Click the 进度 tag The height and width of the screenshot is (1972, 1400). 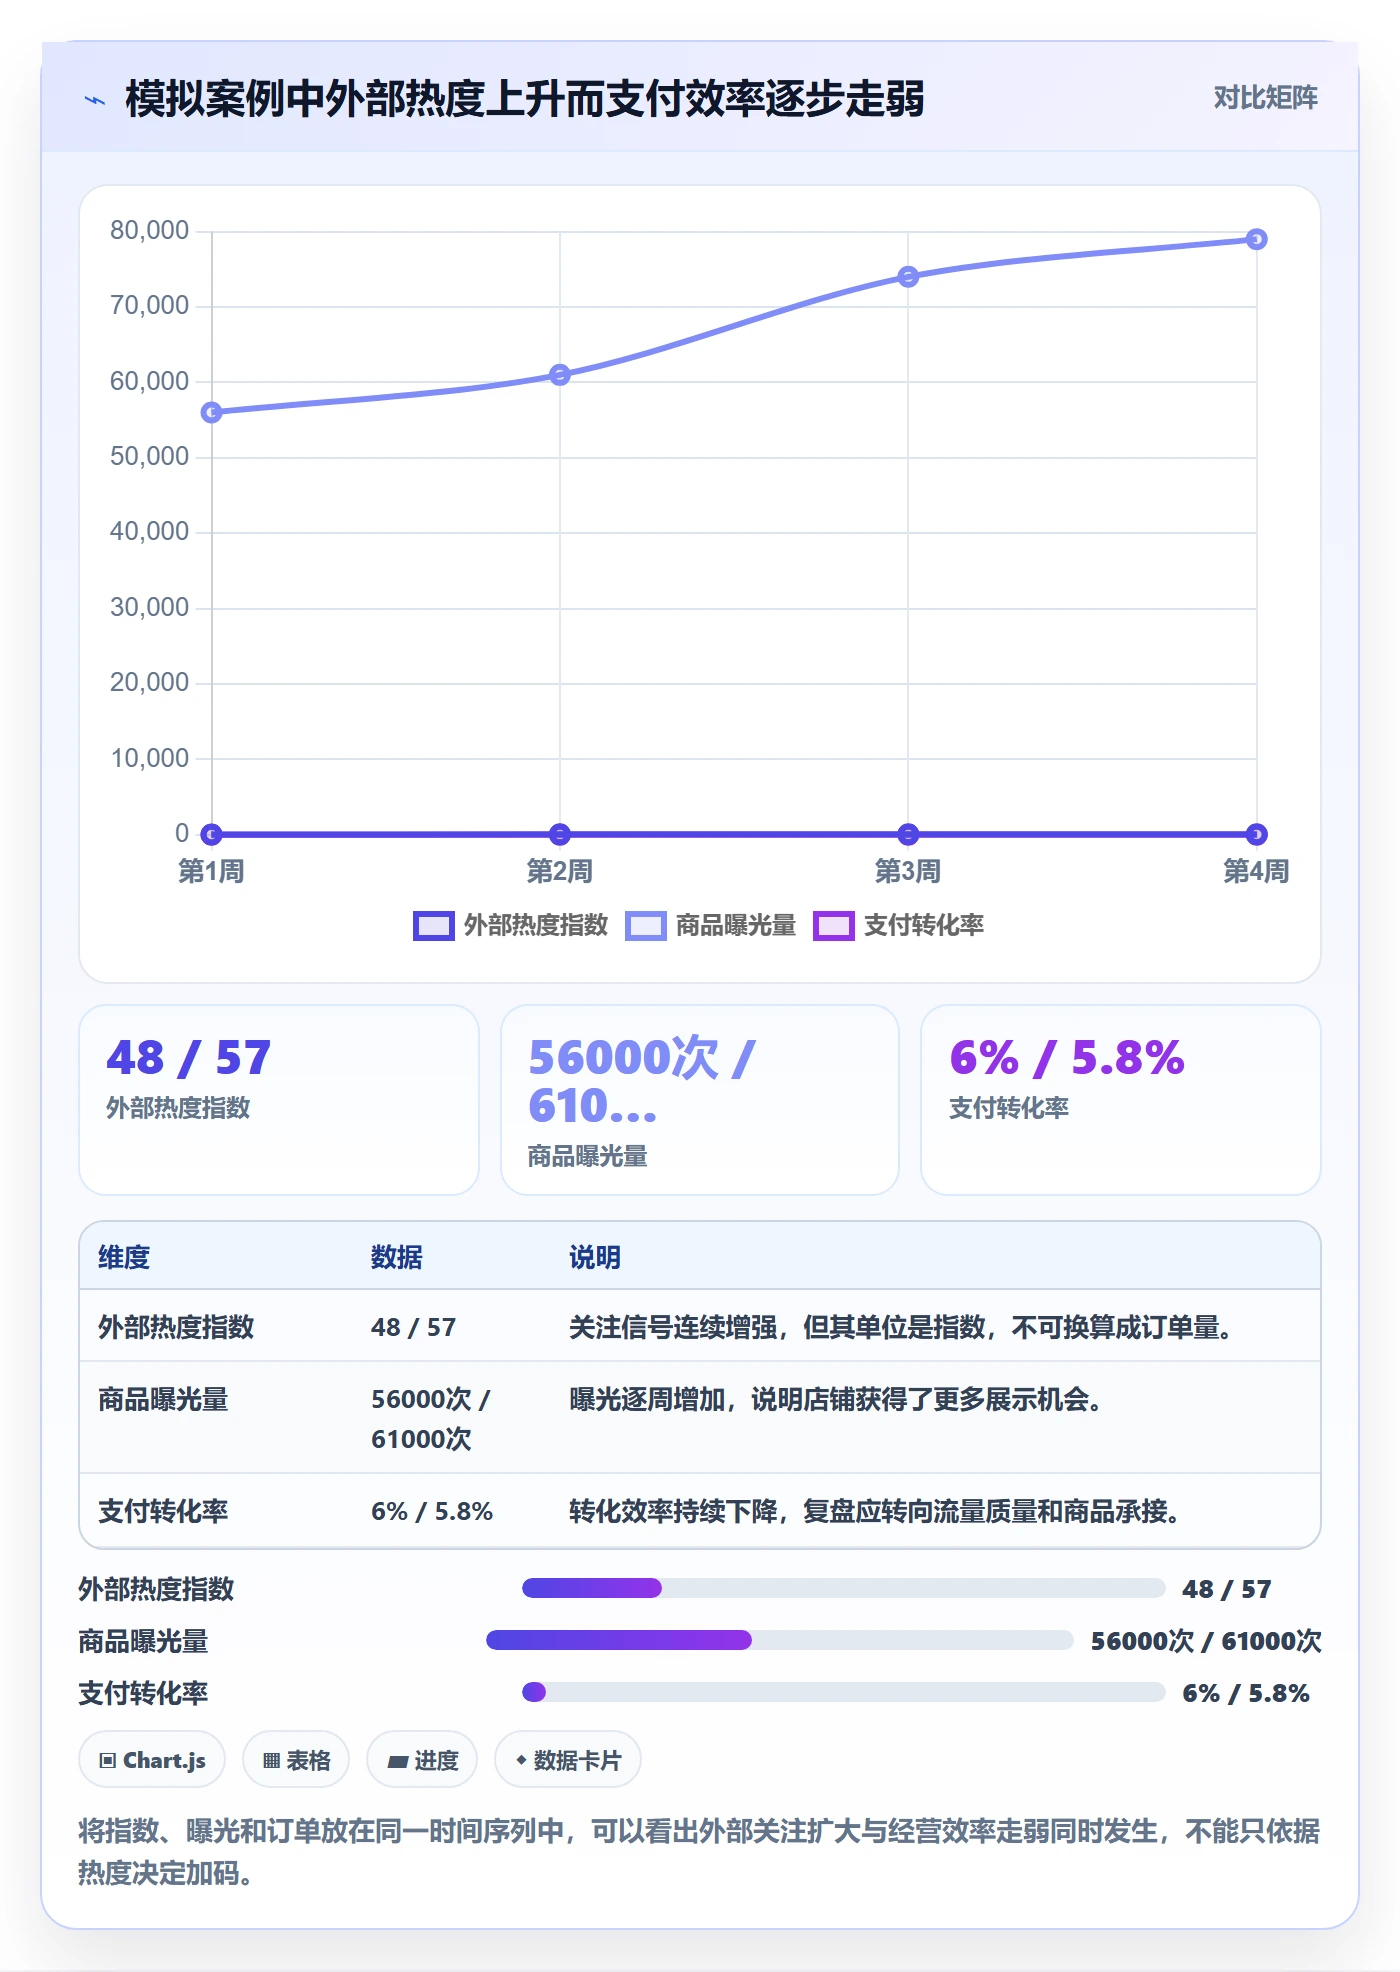click(x=422, y=1760)
